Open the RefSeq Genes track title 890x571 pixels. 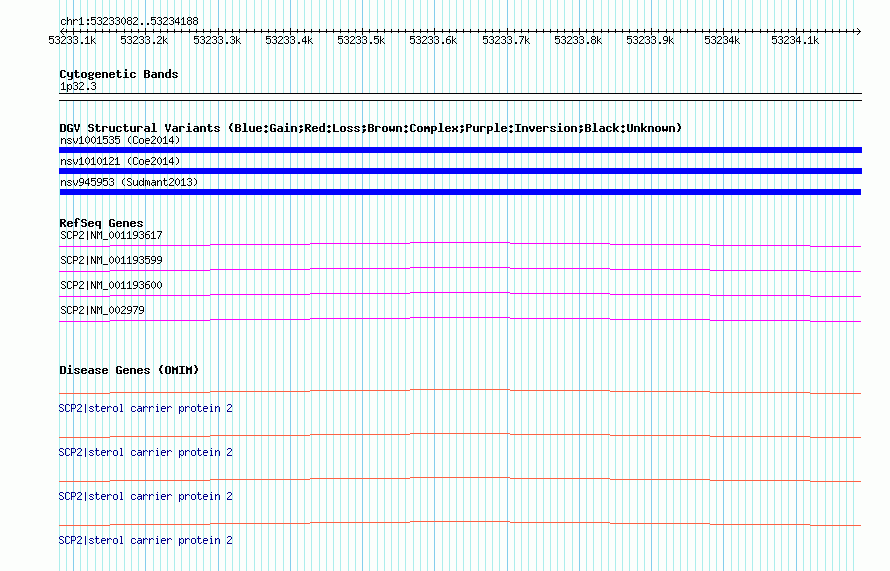click(x=101, y=223)
